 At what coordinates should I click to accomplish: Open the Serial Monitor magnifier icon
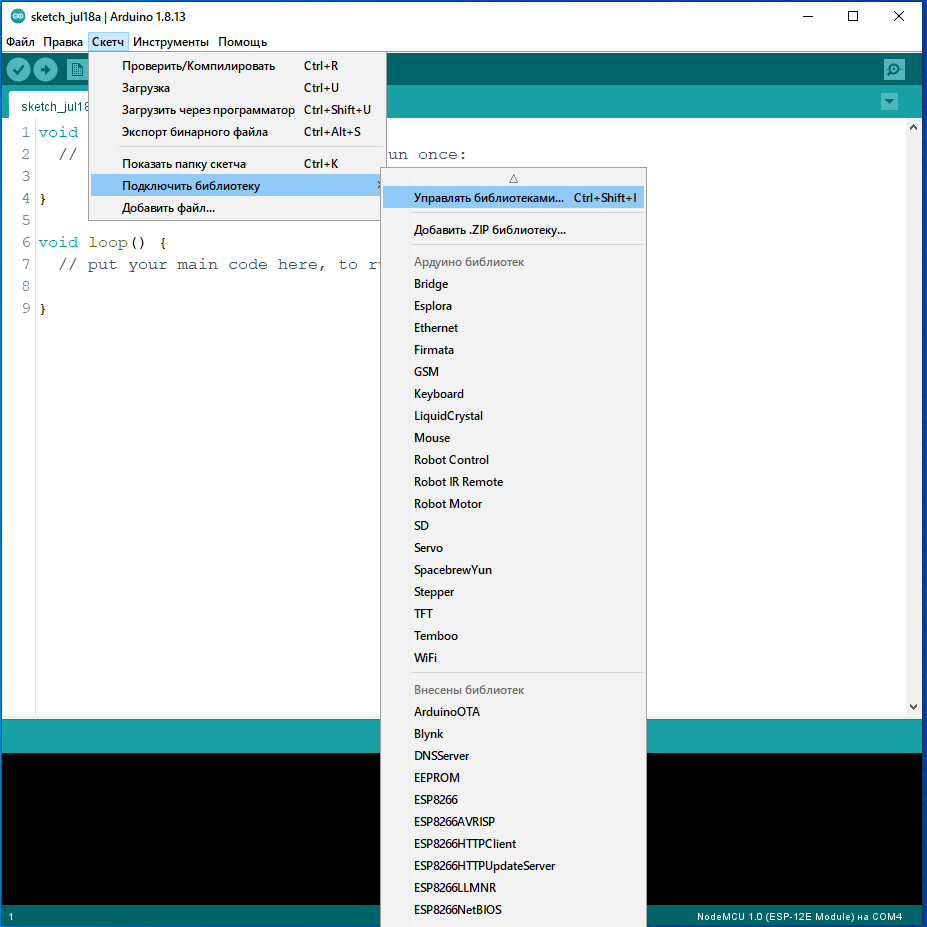click(894, 69)
